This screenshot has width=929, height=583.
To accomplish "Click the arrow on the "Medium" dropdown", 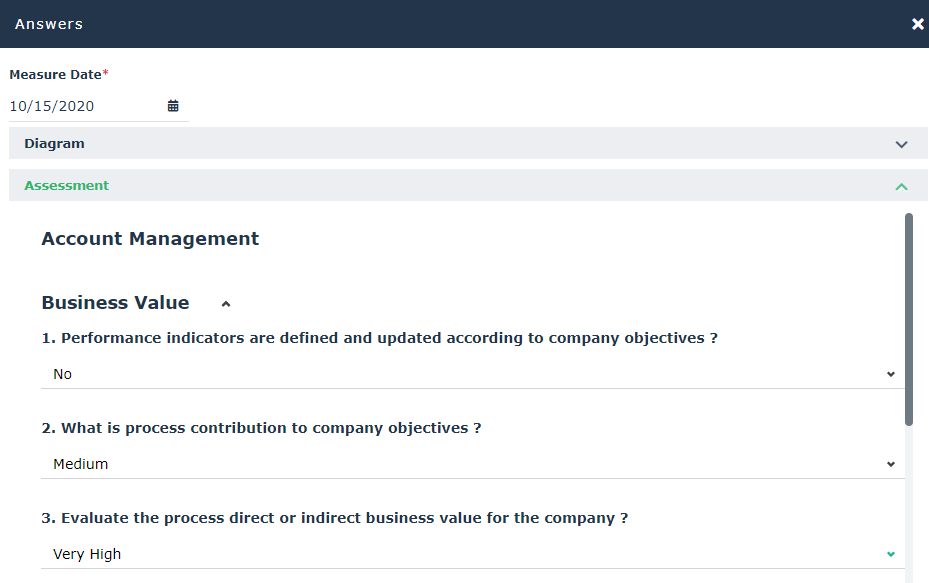I will [891, 464].
